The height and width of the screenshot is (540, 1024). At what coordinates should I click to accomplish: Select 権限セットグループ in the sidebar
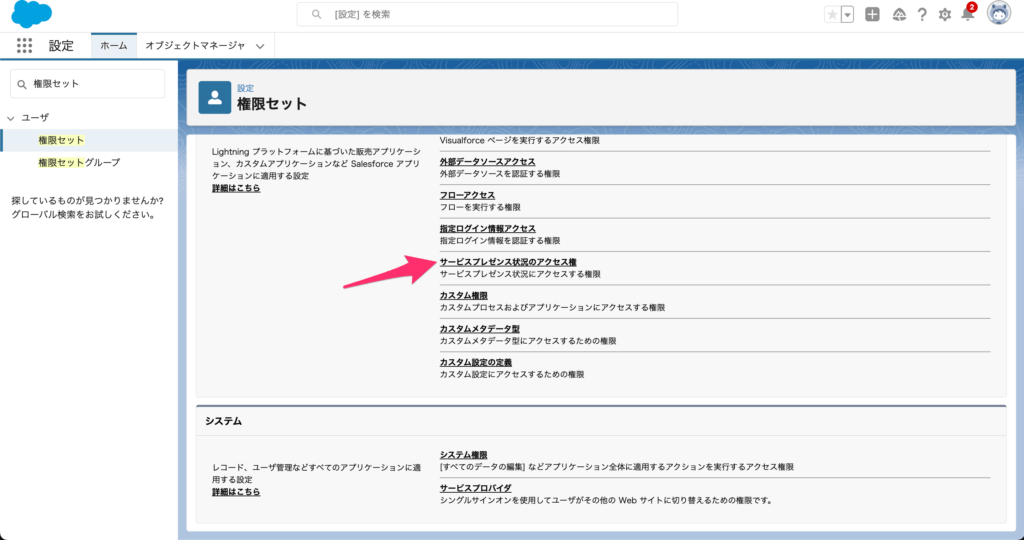point(79,162)
